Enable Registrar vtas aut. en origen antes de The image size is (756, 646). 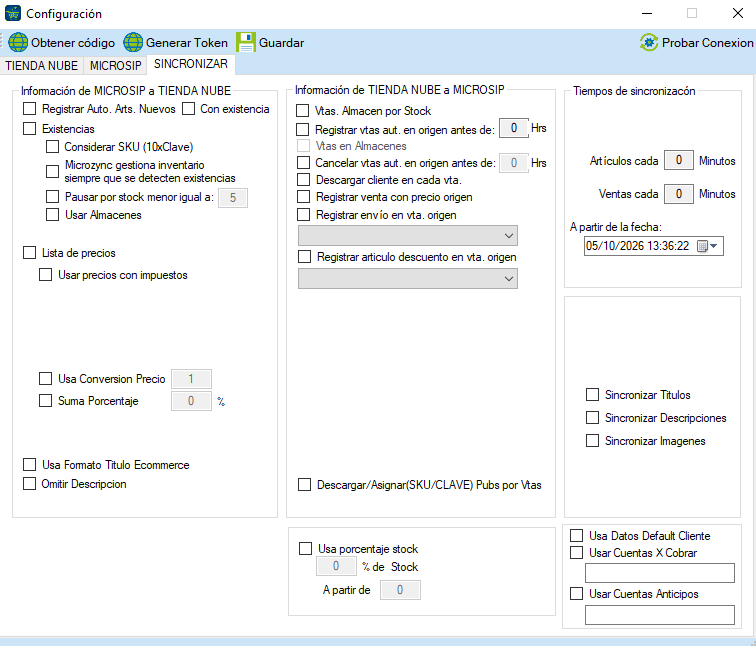point(303,130)
